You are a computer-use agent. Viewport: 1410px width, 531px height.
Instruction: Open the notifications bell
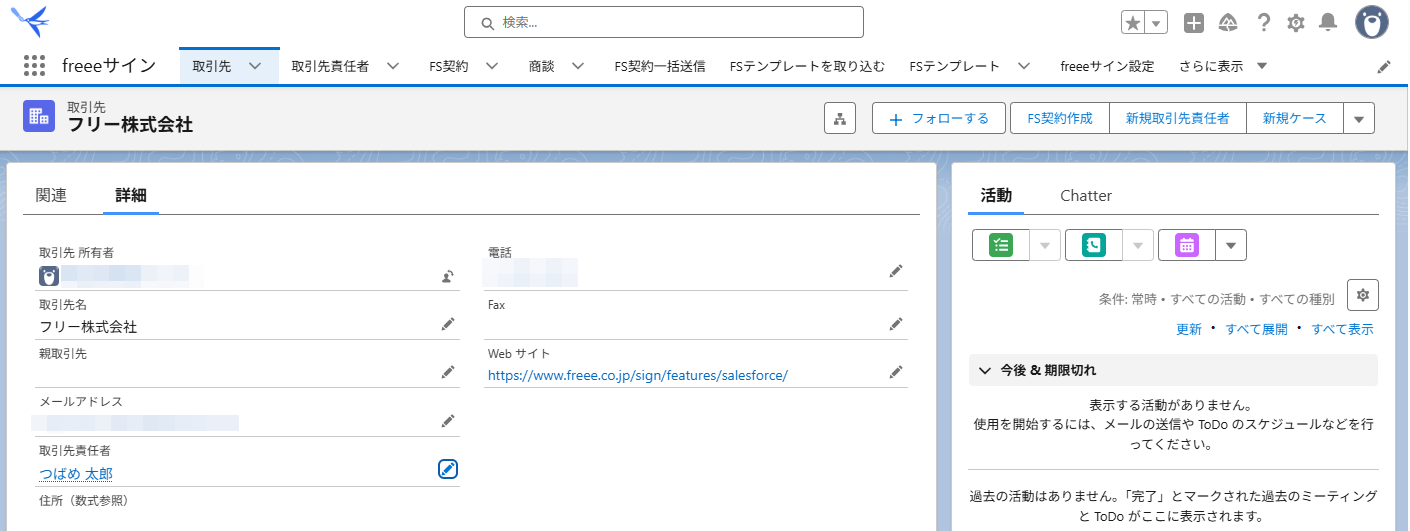pos(1328,22)
